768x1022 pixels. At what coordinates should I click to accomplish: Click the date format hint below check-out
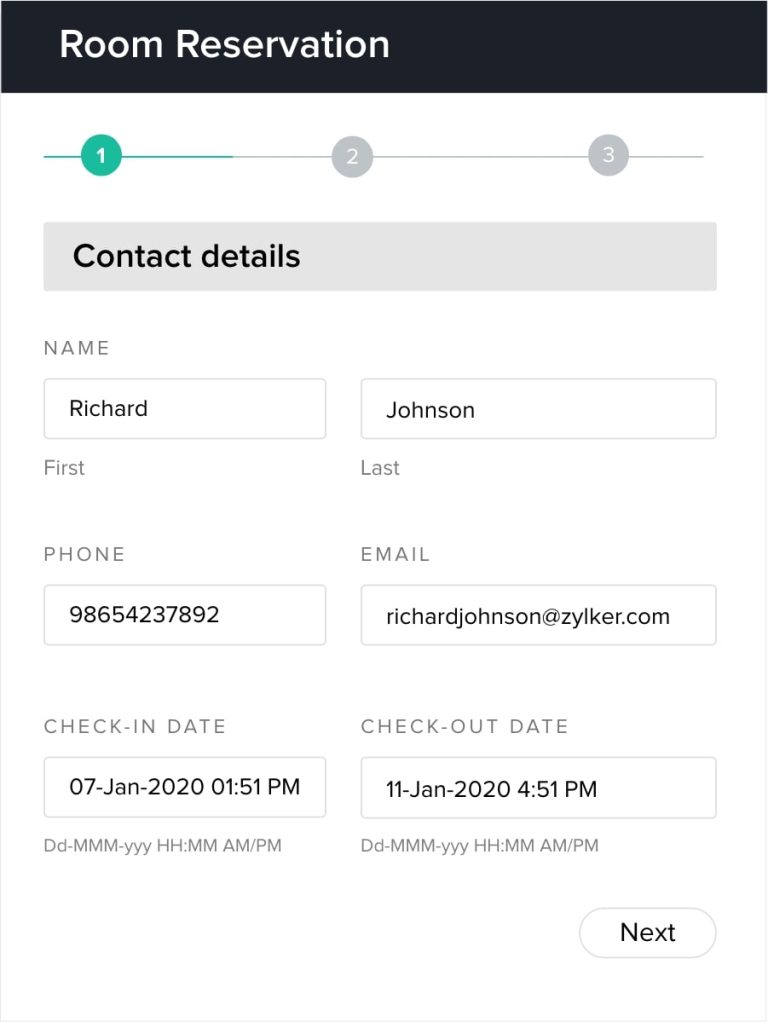[x=480, y=845]
